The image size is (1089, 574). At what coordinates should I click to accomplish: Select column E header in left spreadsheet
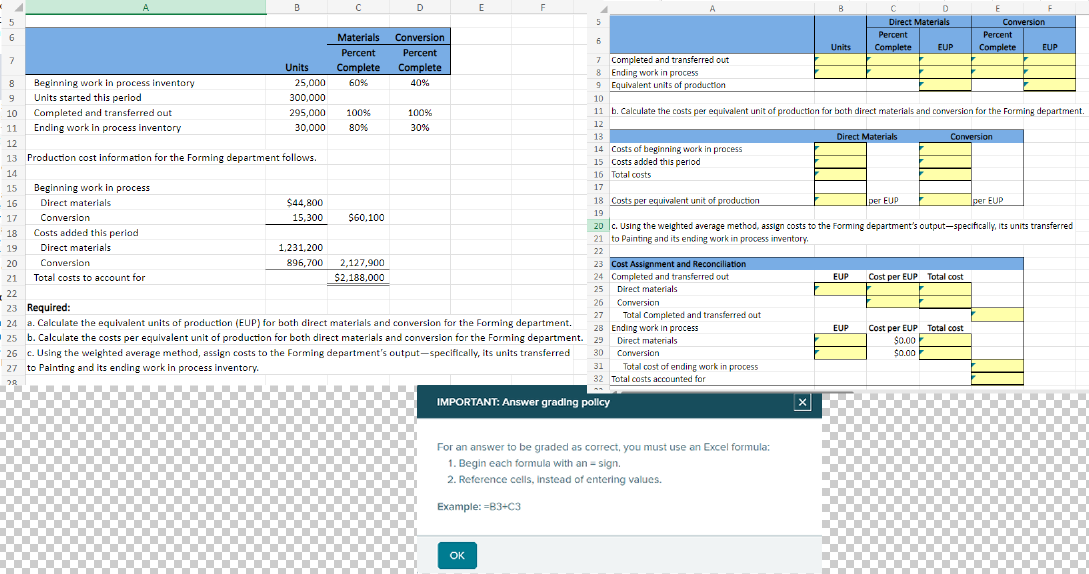click(481, 8)
